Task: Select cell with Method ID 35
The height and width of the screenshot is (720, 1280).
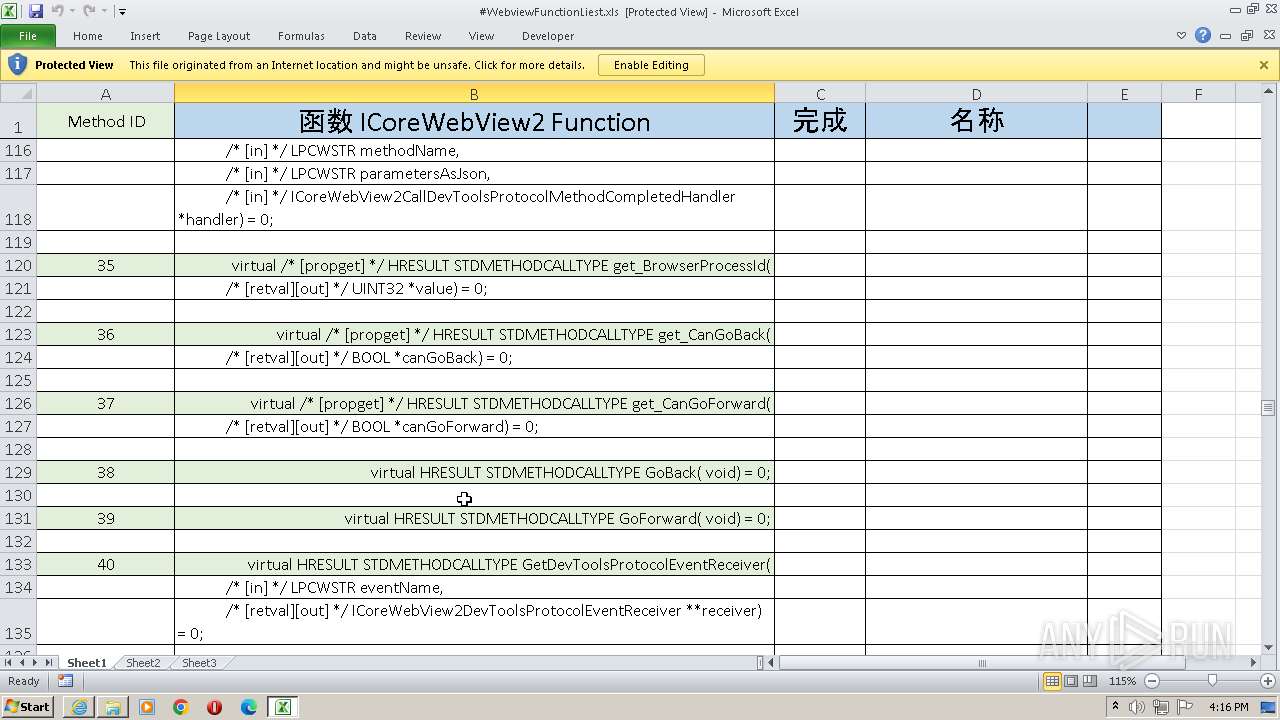Action: click(106, 265)
